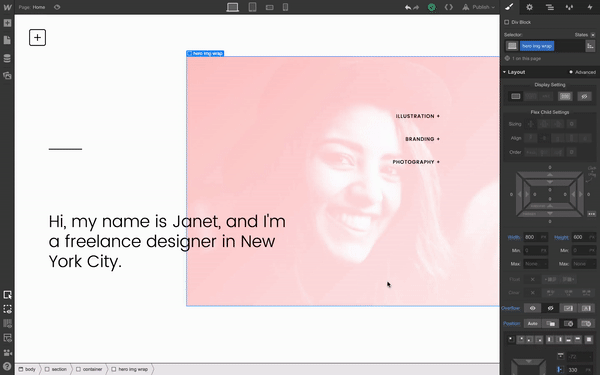This screenshot has height=375, width=600.
Task: Open the Max width None dropdown
Action: [x=536, y=264]
